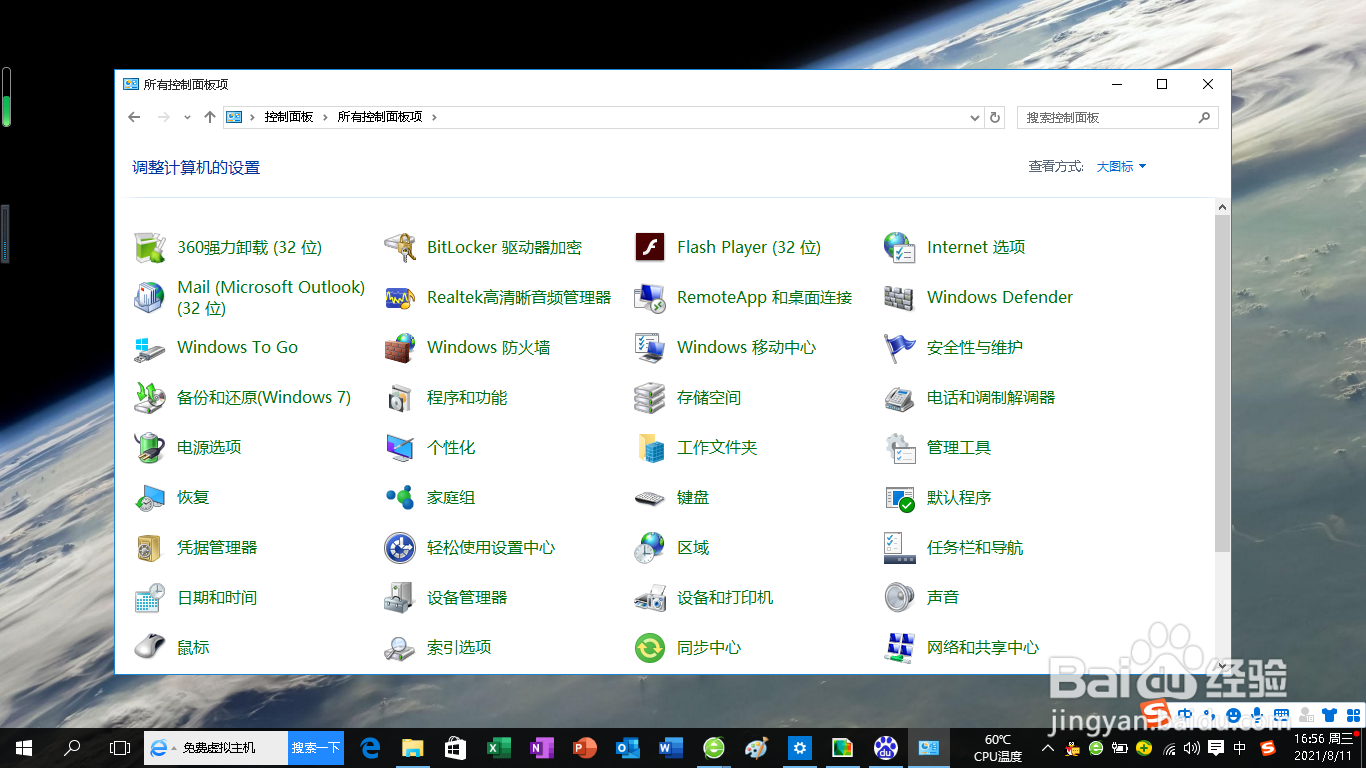The width and height of the screenshot is (1366, 768).
Task: Click the 区域 link
Action: (693, 547)
